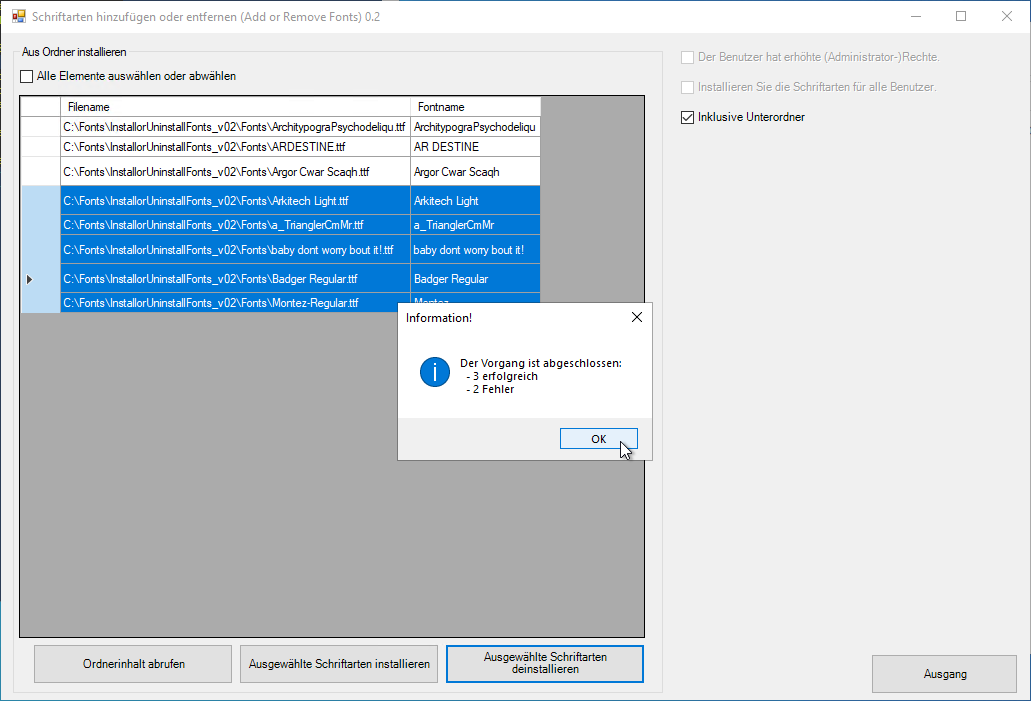1031x701 pixels.
Task: Maximize the Add or Remove Fonts window
Action: [x=961, y=17]
